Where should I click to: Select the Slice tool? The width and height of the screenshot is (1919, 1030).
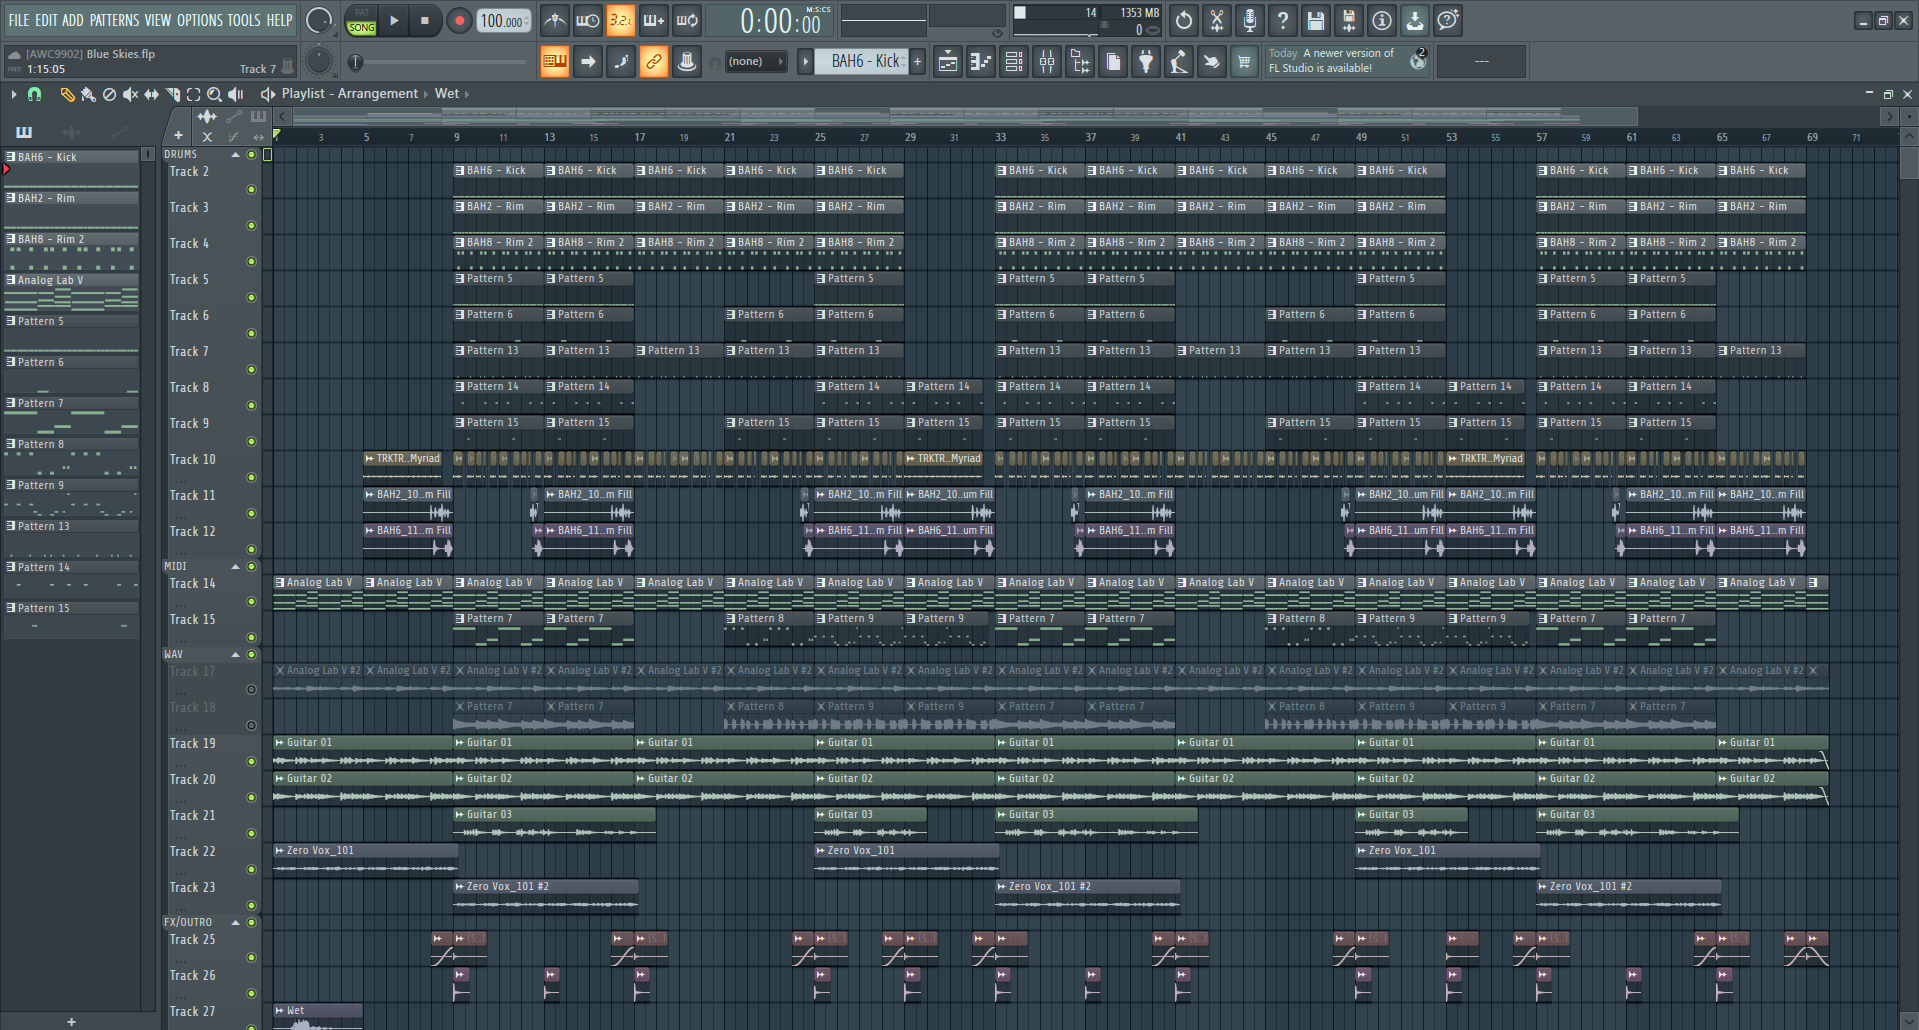[172, 94]
